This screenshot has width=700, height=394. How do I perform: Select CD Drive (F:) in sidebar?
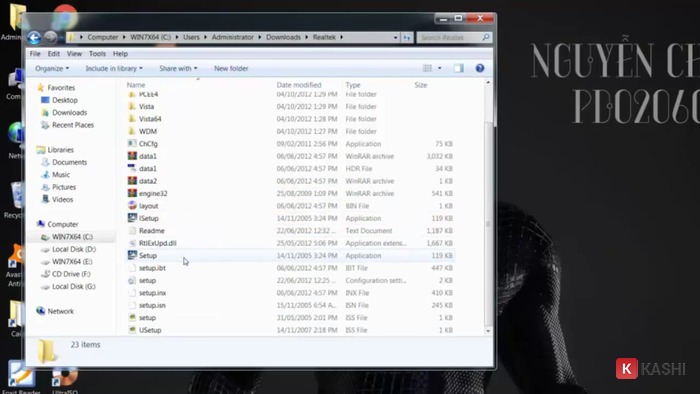[71, 274]
